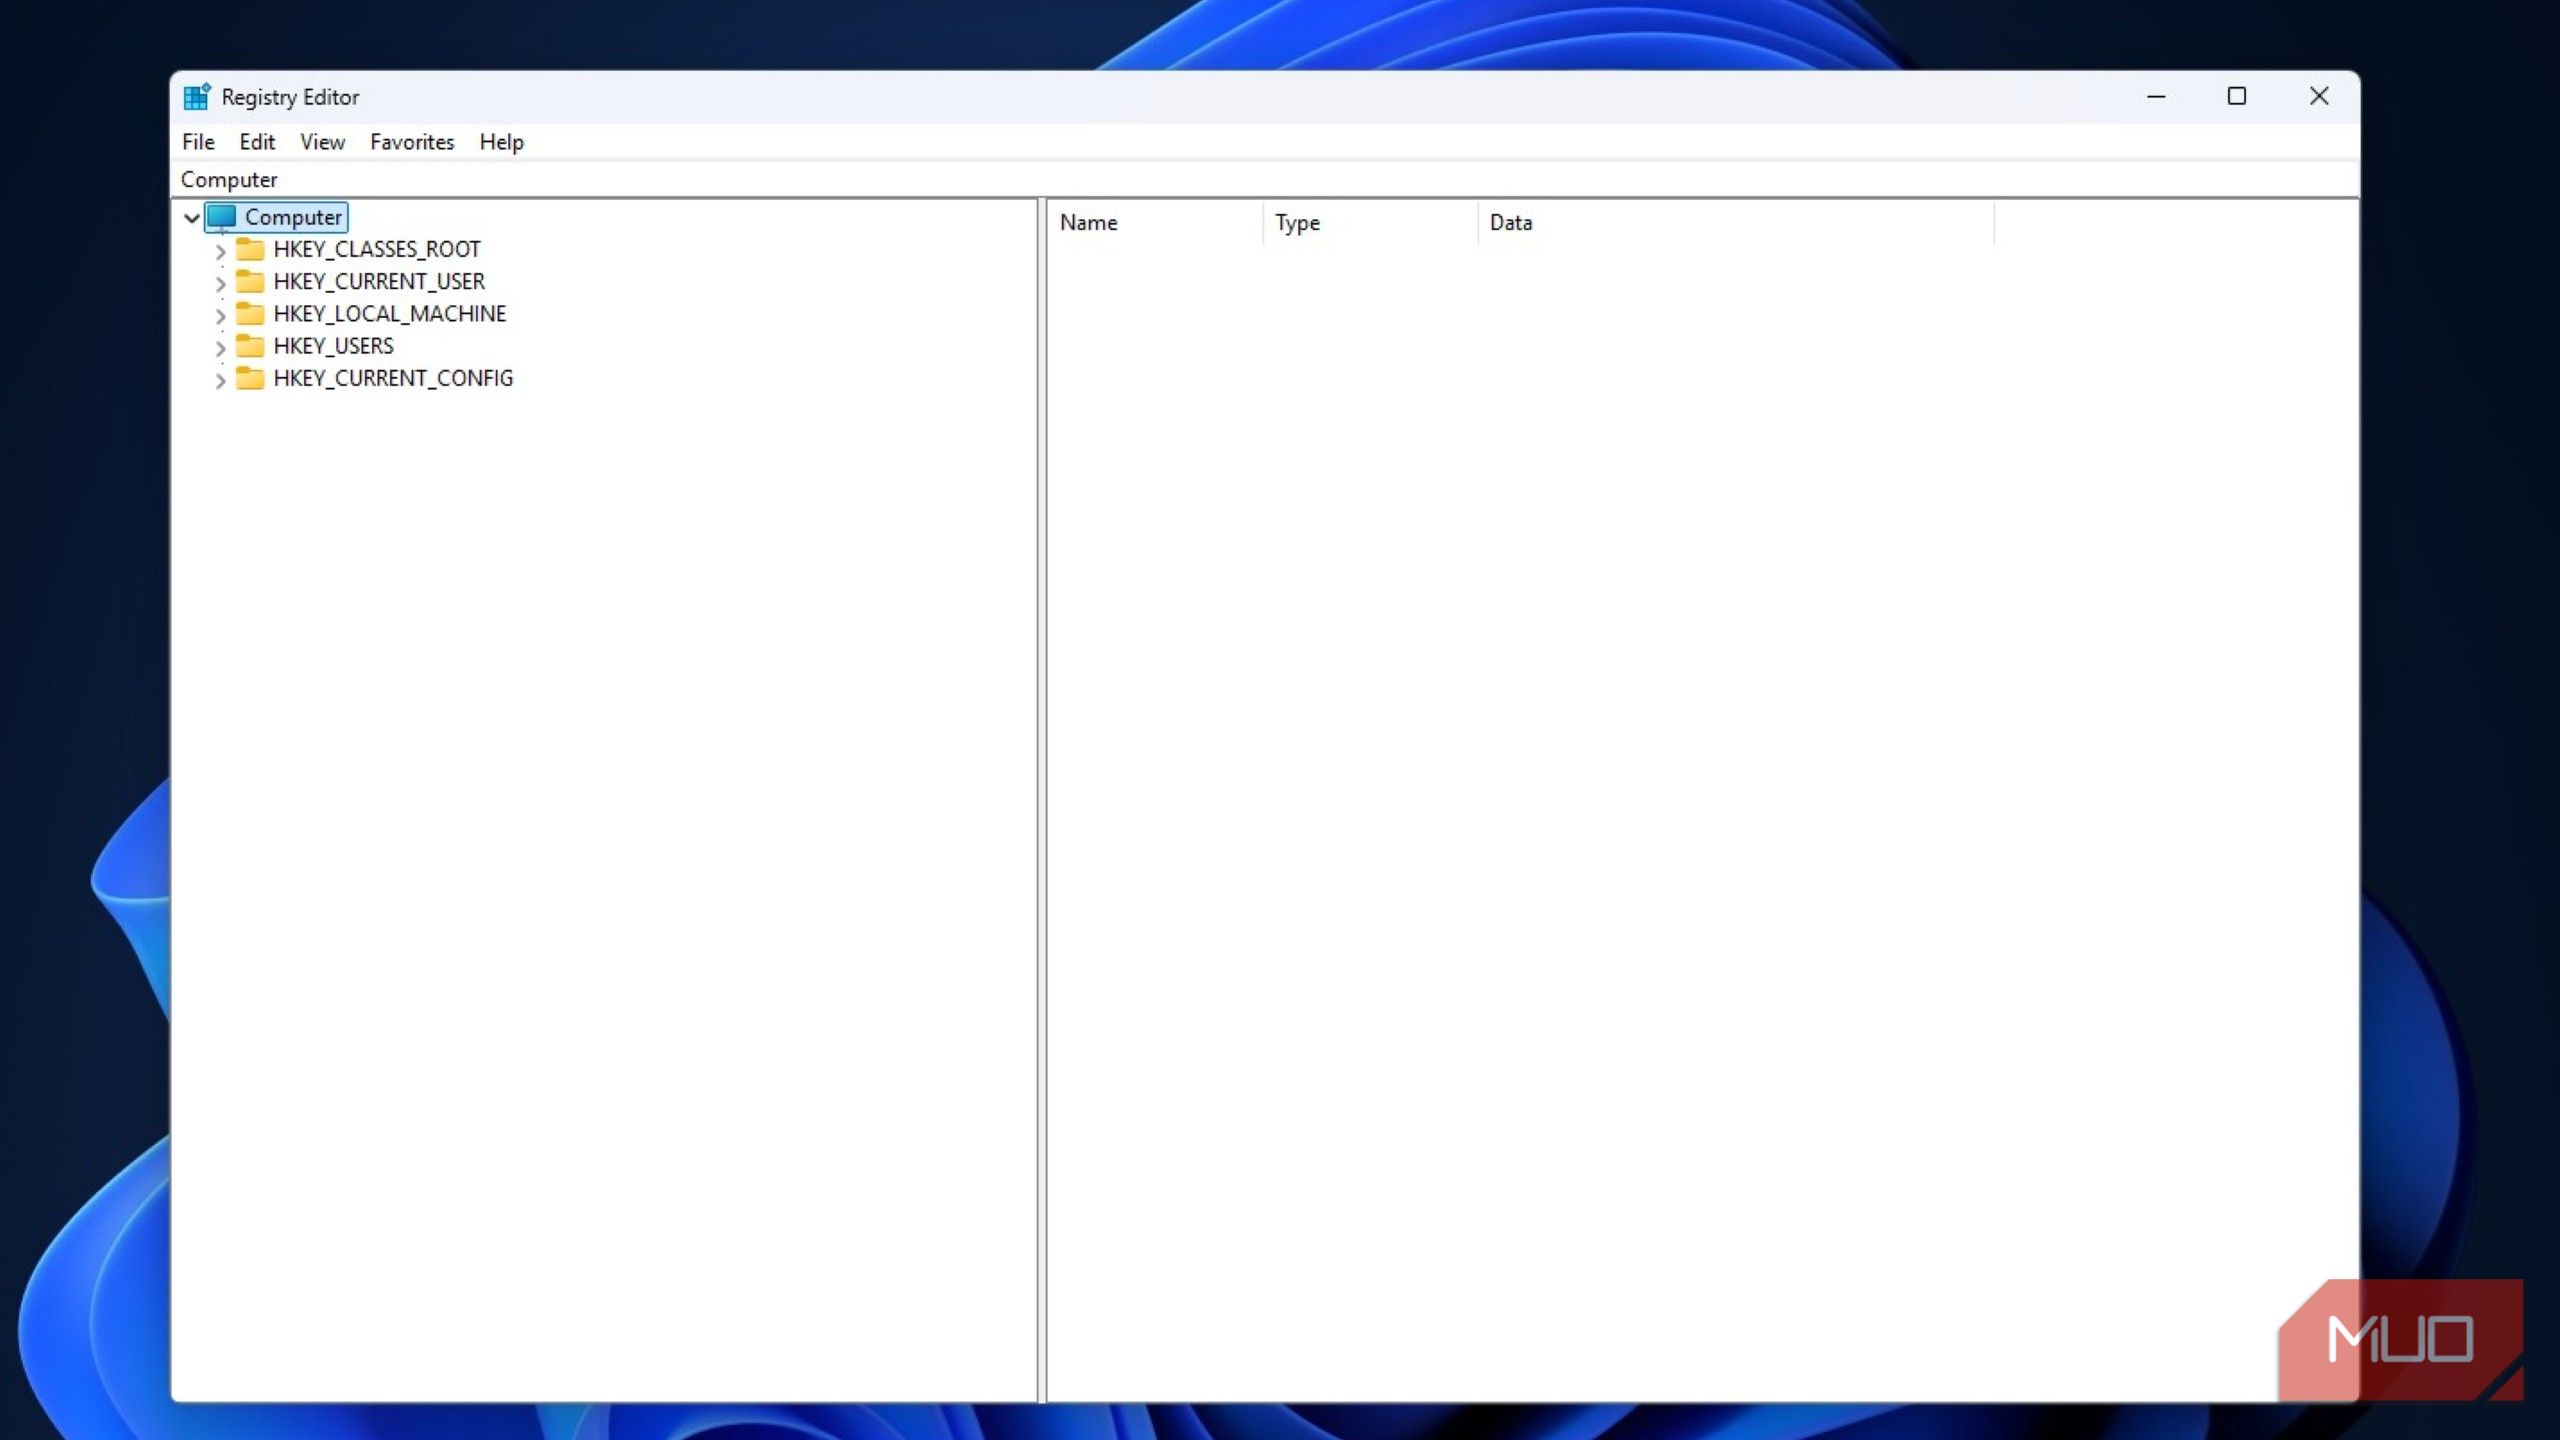The image size is (2560, 1440).
Task: Select the Computer monitor icon in tree
Action: [x=222, y=217]
